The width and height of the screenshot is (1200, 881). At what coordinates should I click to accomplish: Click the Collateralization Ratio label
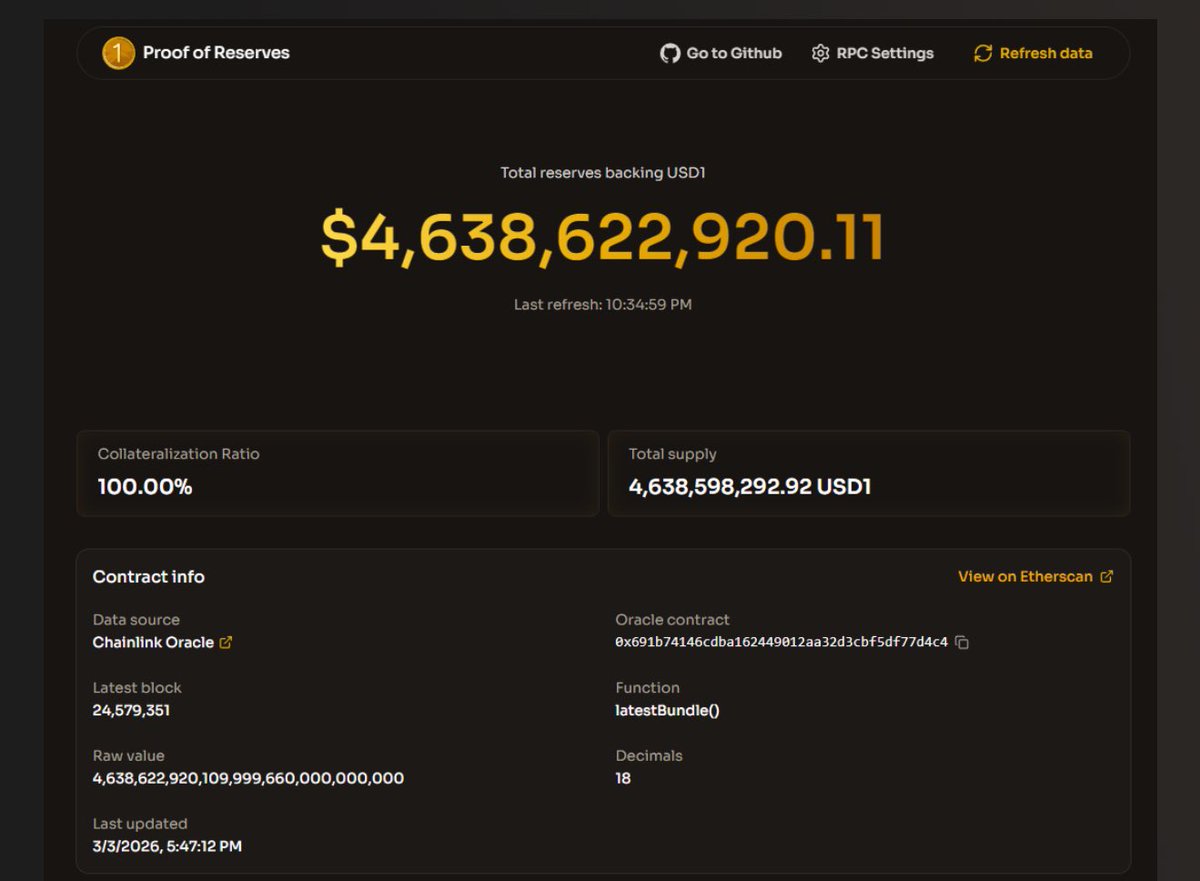point(178,454)
